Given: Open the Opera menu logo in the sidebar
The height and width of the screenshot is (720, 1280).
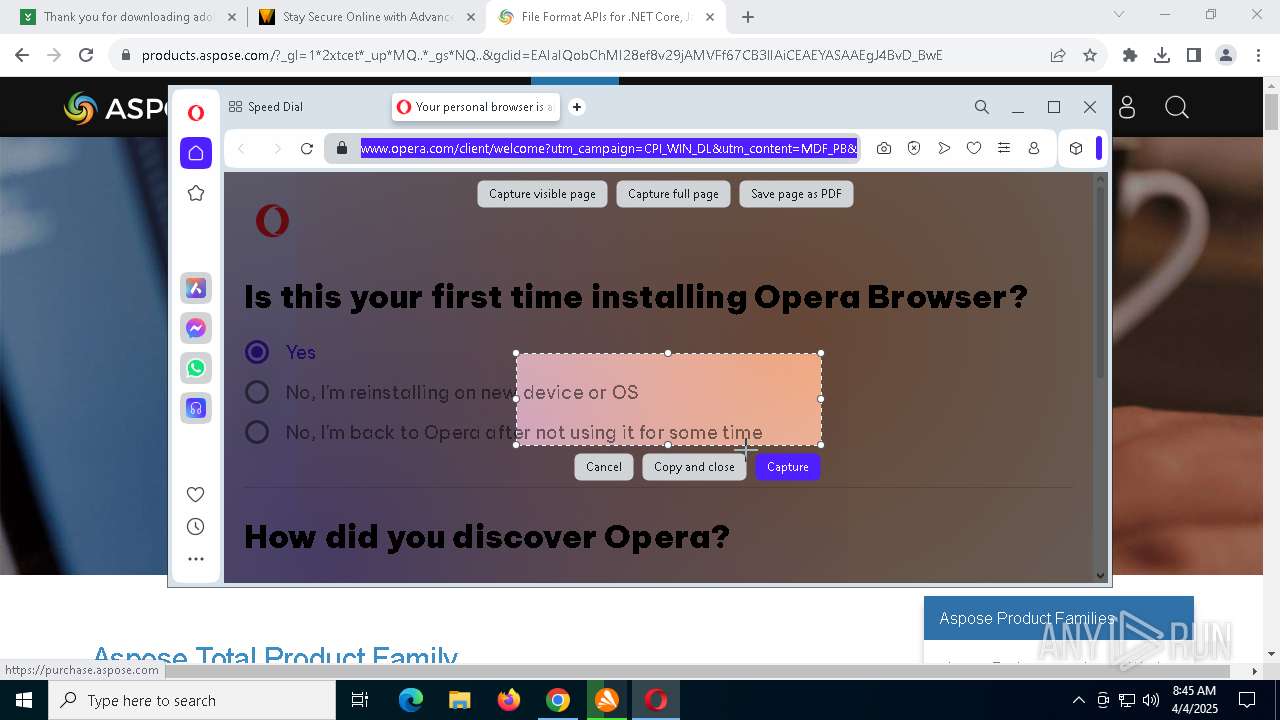Looking at the screenshot, I should point(196,113).
